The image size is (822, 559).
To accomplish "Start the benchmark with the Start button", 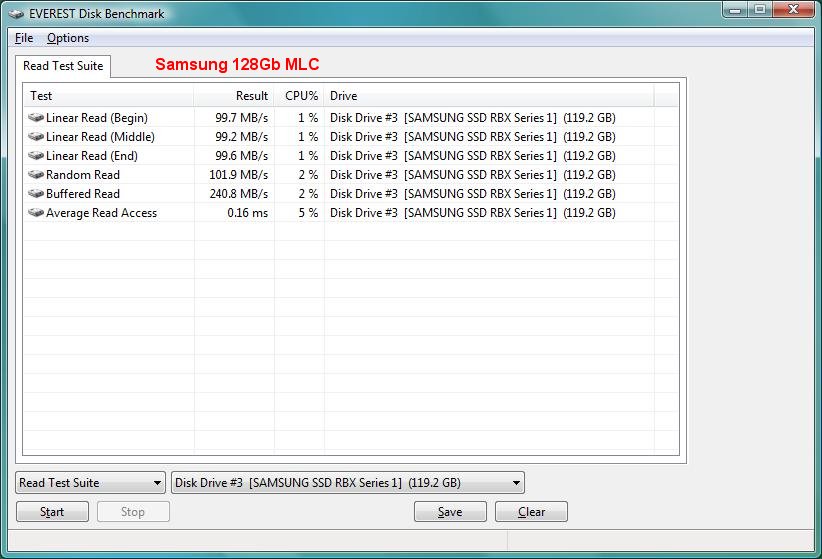I will point(52,512).
